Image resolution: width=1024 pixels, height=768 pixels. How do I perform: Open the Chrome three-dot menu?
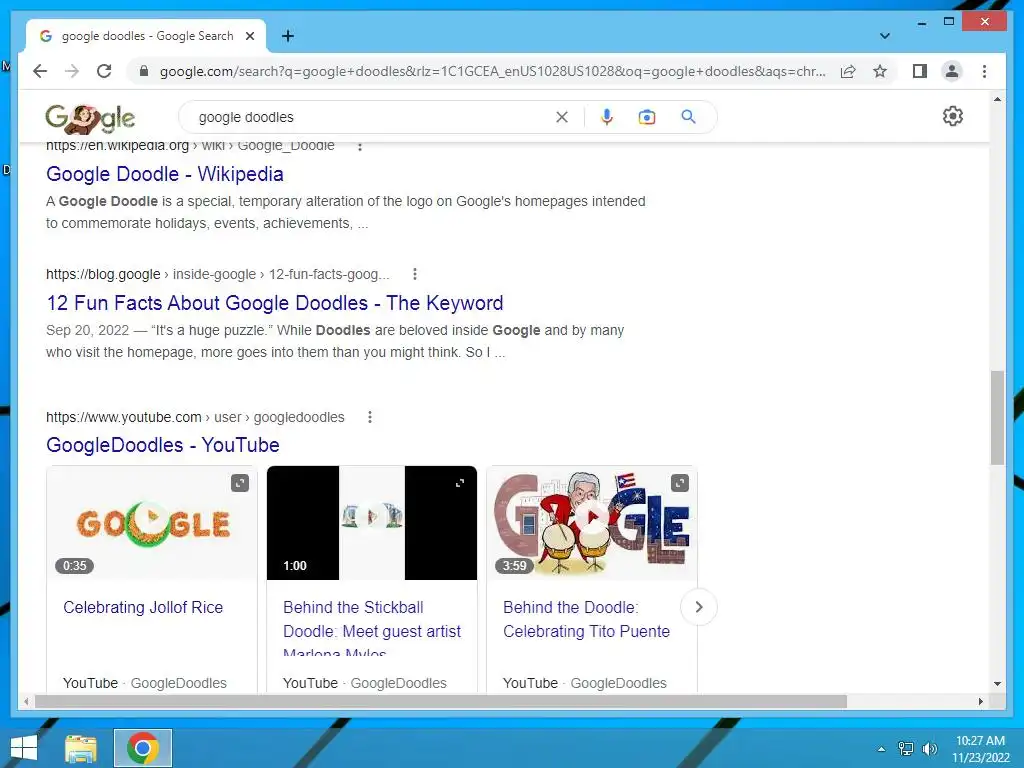click(984, 71)
